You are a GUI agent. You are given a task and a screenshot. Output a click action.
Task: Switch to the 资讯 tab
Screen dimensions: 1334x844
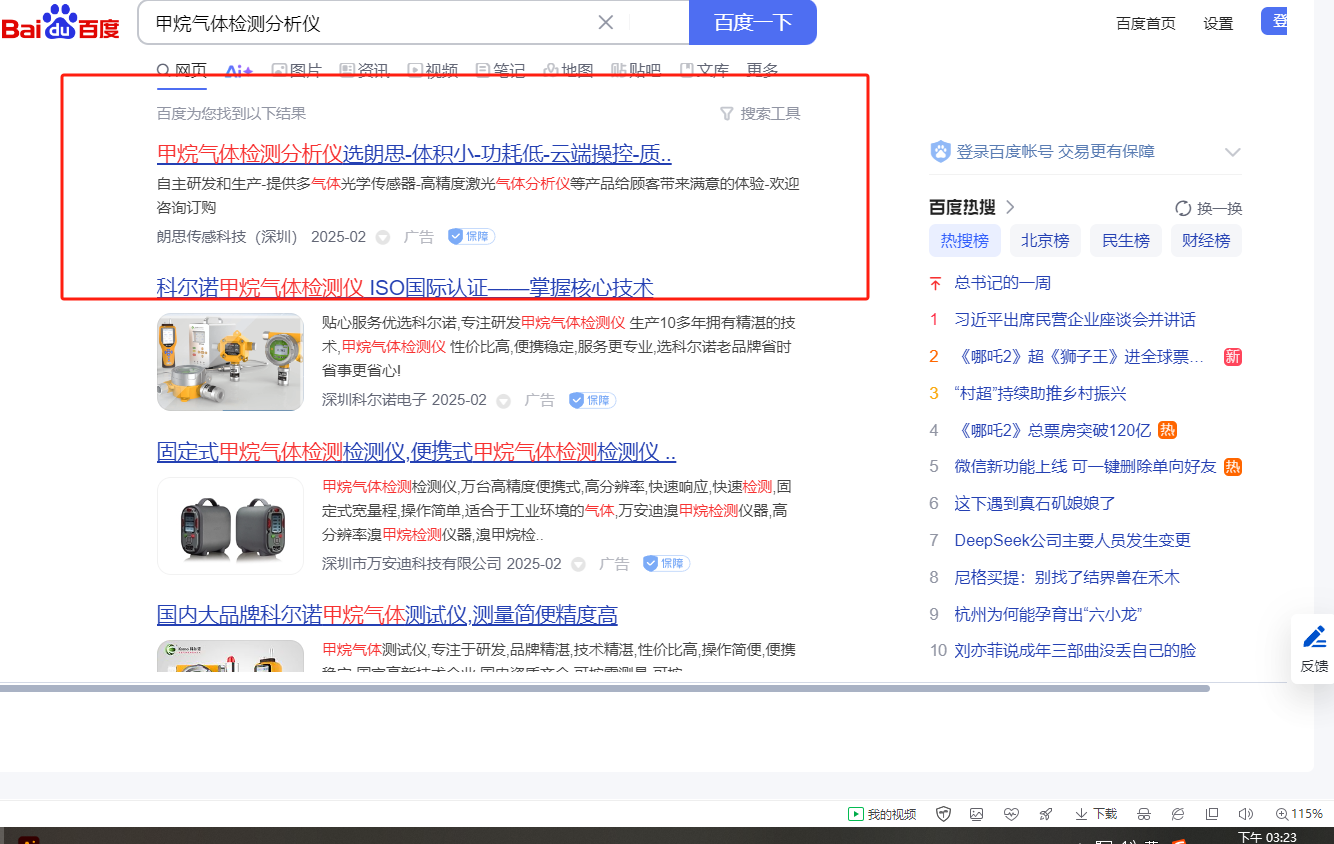(364, 70)
